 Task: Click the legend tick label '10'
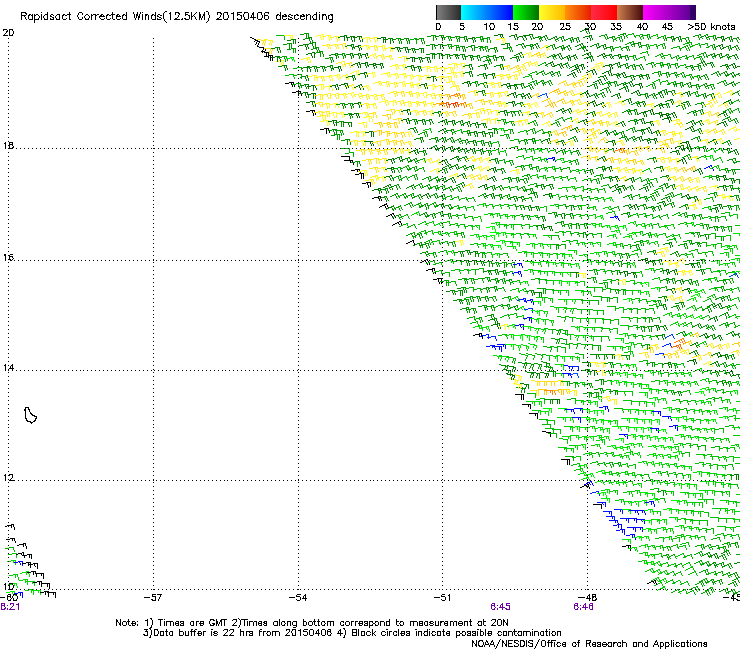pyautogui.click(x=489, y=27)
